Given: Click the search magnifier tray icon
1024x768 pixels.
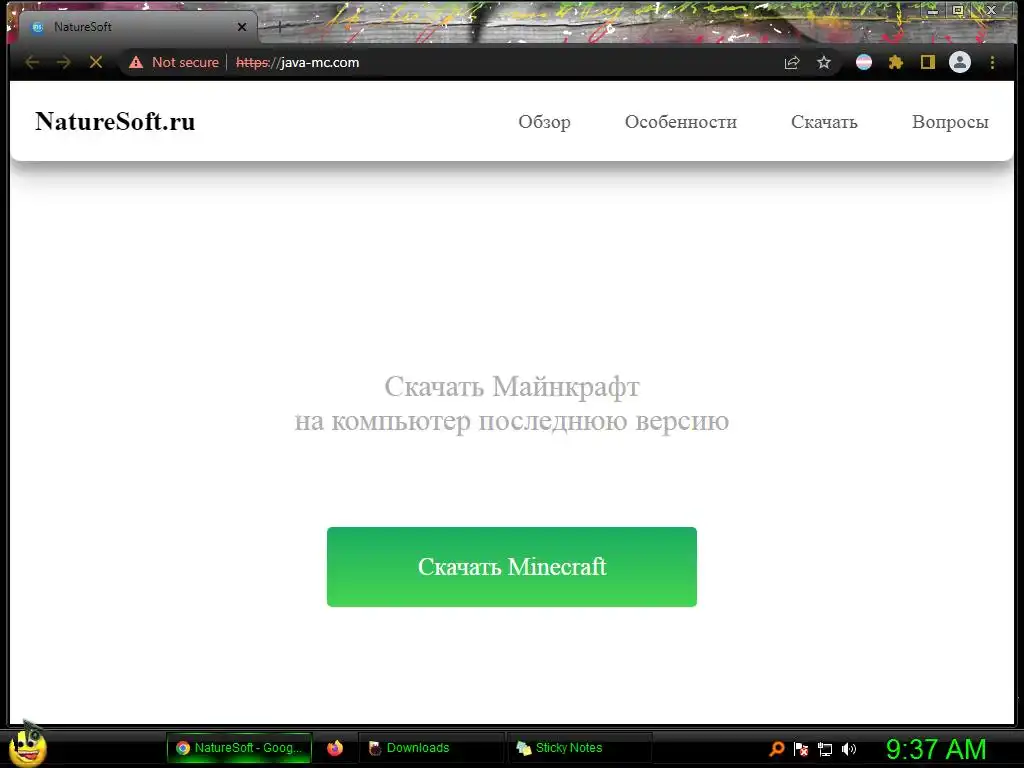Looking at the screenshot, I should click(776, 749).
